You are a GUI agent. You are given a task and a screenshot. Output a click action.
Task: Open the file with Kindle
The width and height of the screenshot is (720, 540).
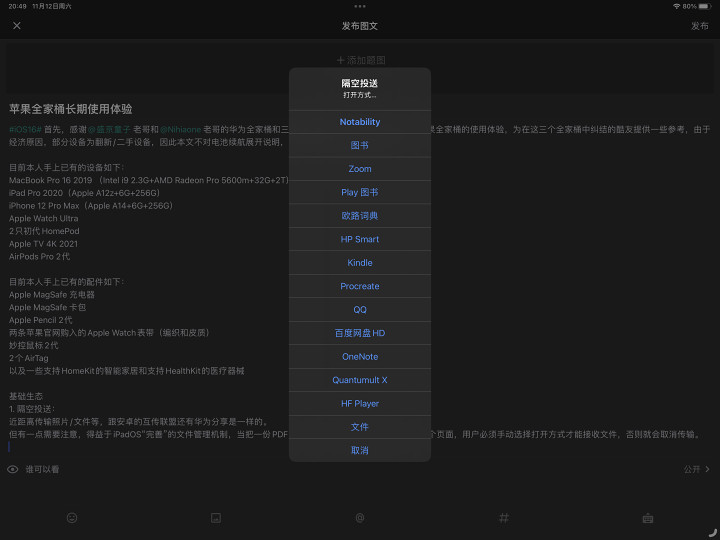coord(360,263)
